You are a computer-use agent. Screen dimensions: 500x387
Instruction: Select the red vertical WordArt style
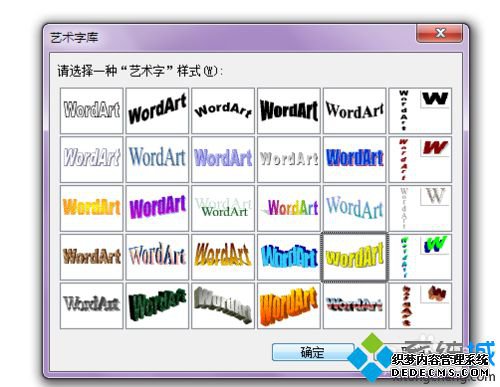[420, 159]
